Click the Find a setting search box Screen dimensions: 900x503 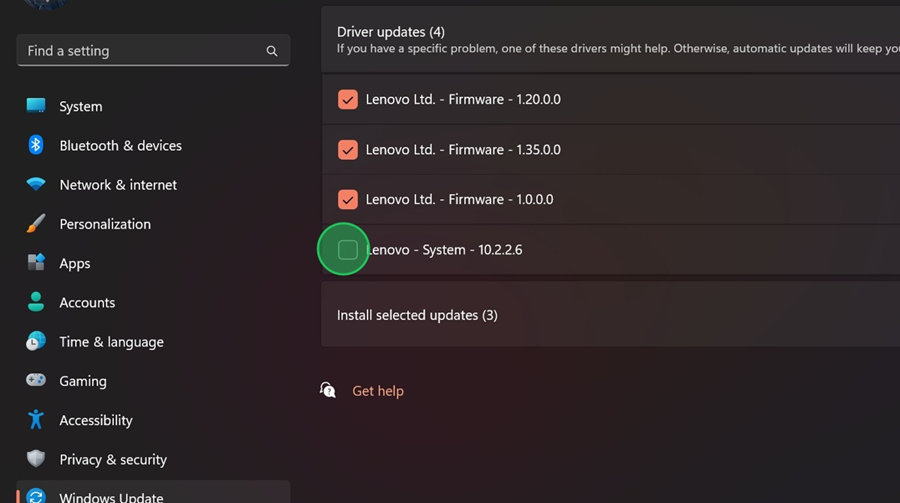(145, 51)
